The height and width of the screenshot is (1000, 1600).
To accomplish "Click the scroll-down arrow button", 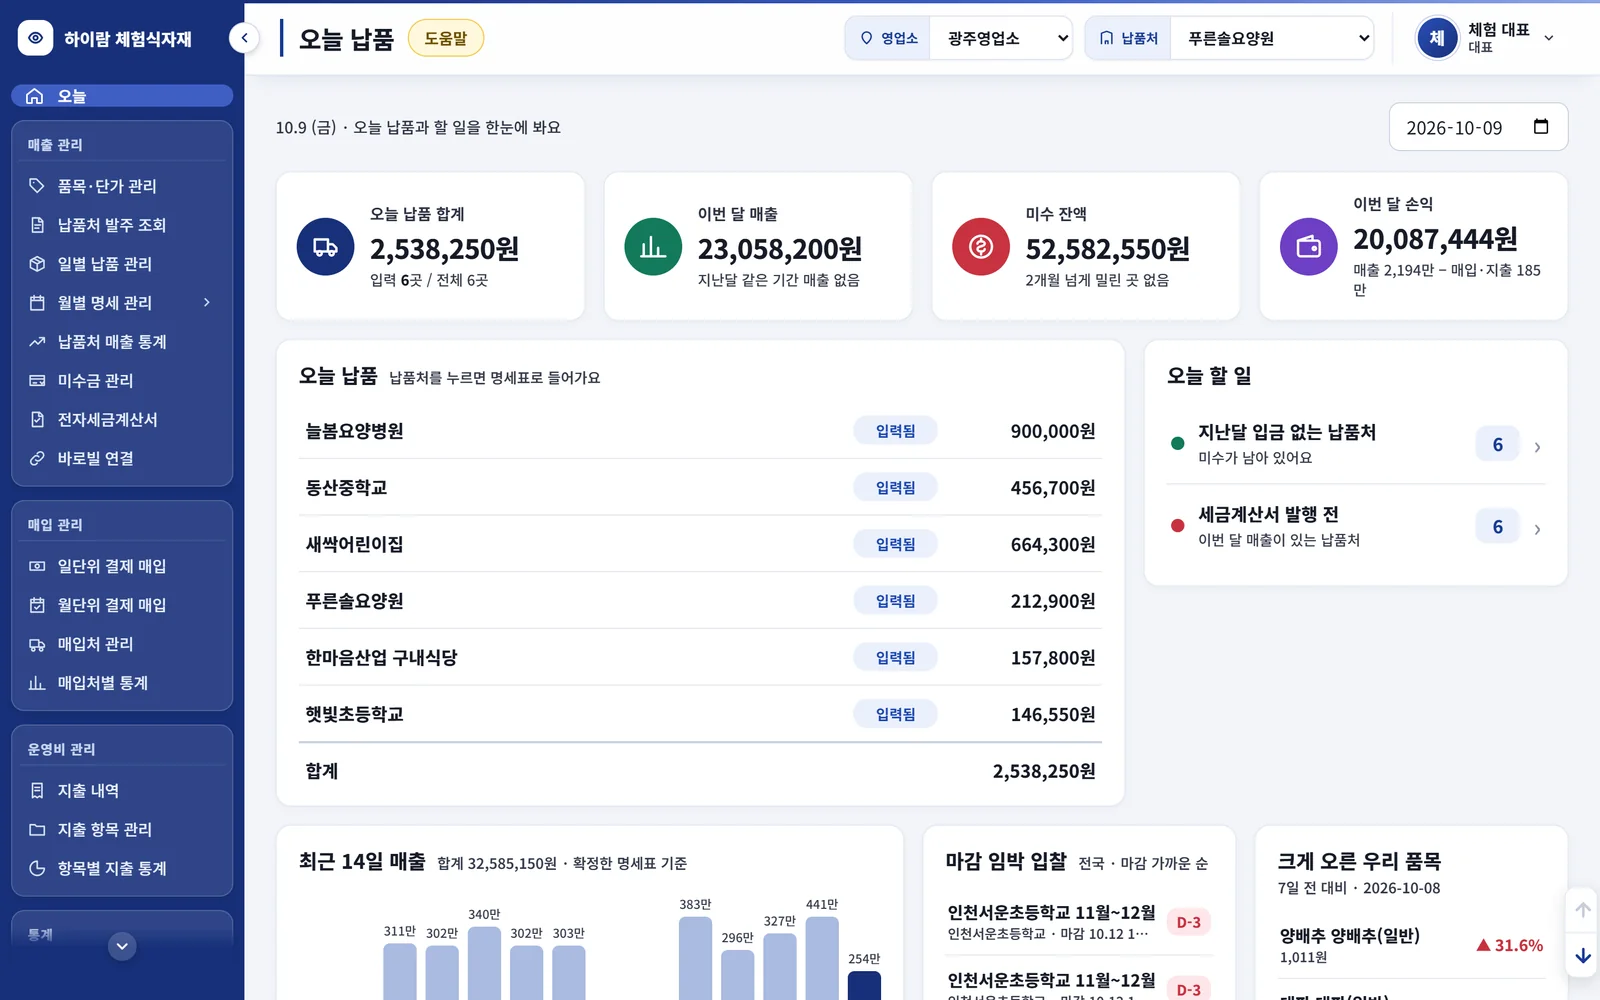I will [1583, 956].
